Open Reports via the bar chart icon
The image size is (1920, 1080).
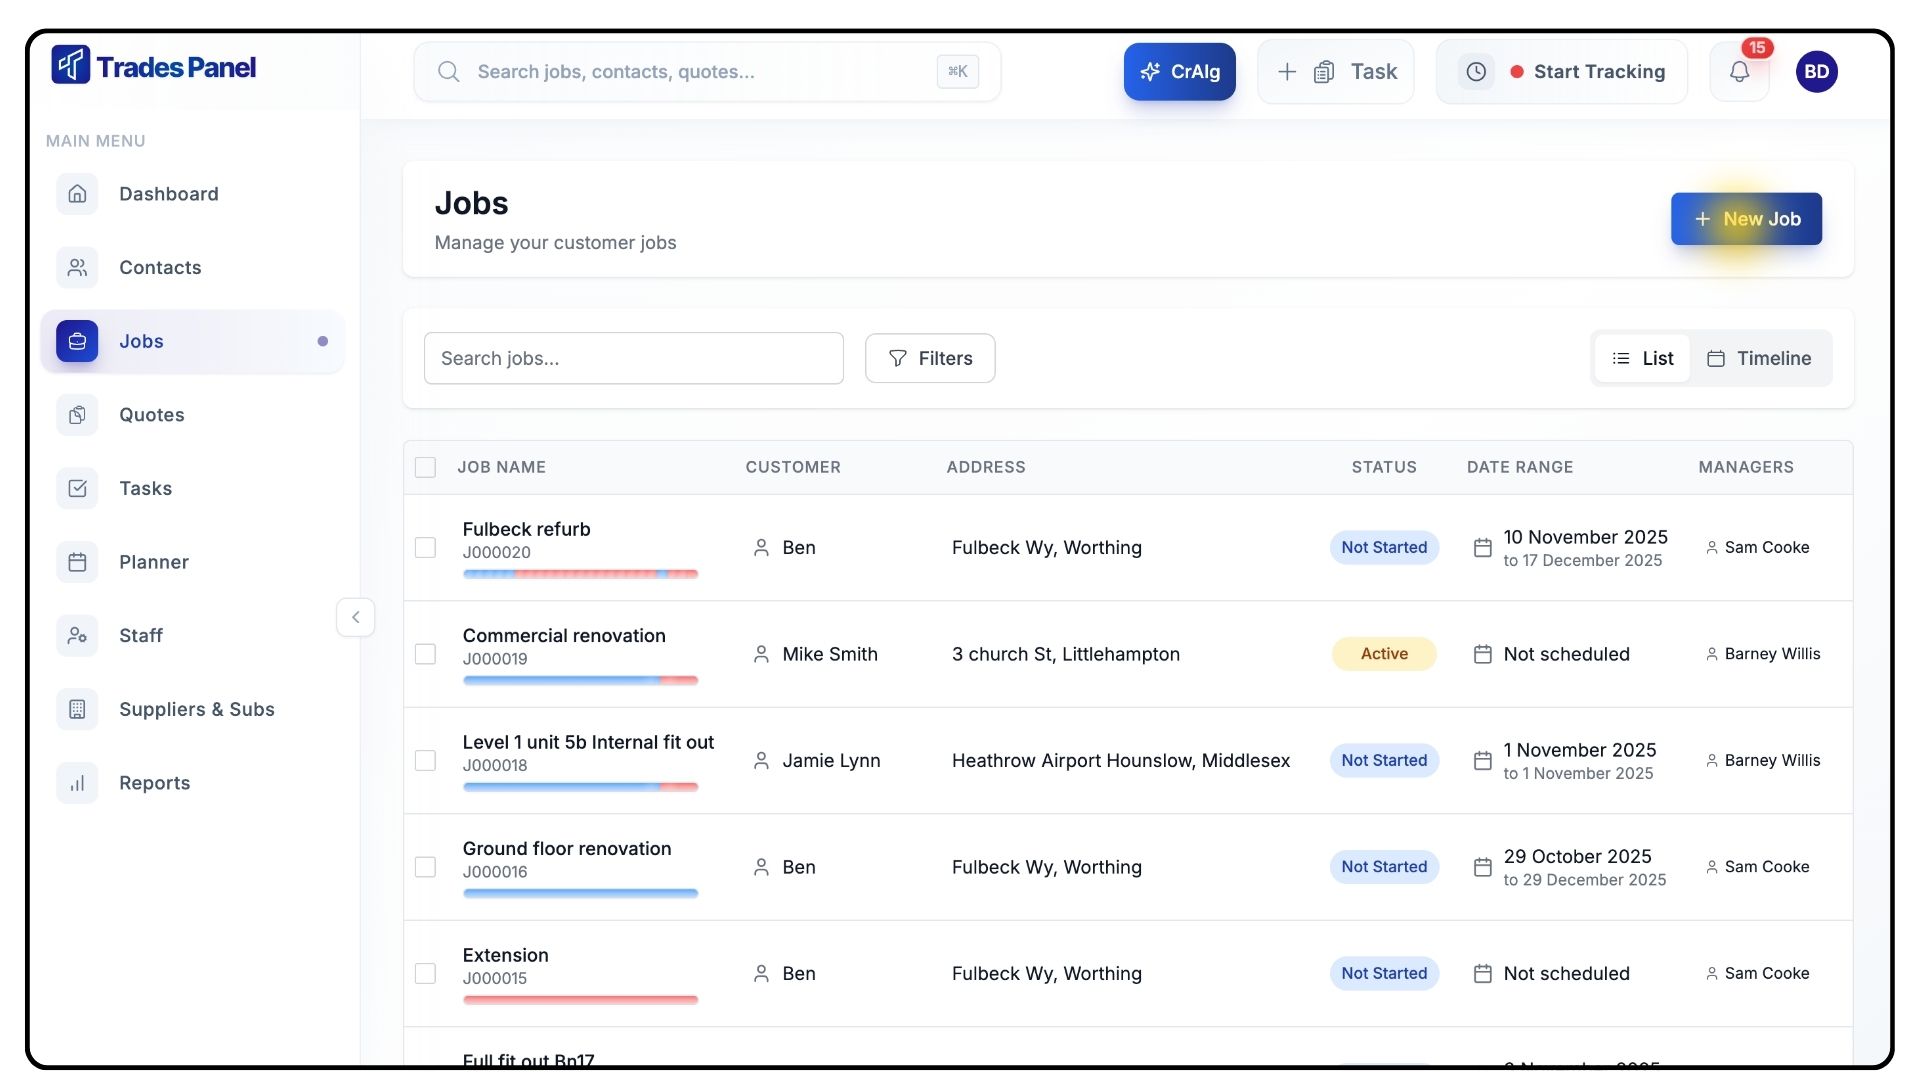pyautogui.click(x=77, y=783)
